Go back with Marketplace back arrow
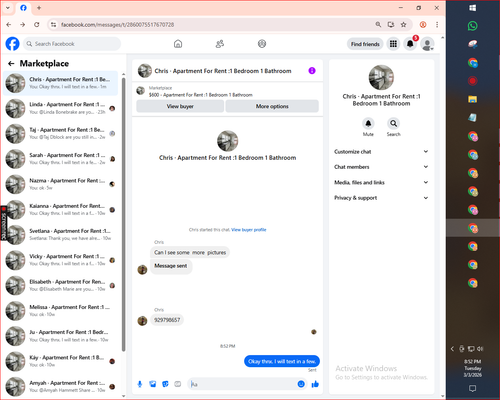This screenshot has width=500, height=400. [11, 63]
